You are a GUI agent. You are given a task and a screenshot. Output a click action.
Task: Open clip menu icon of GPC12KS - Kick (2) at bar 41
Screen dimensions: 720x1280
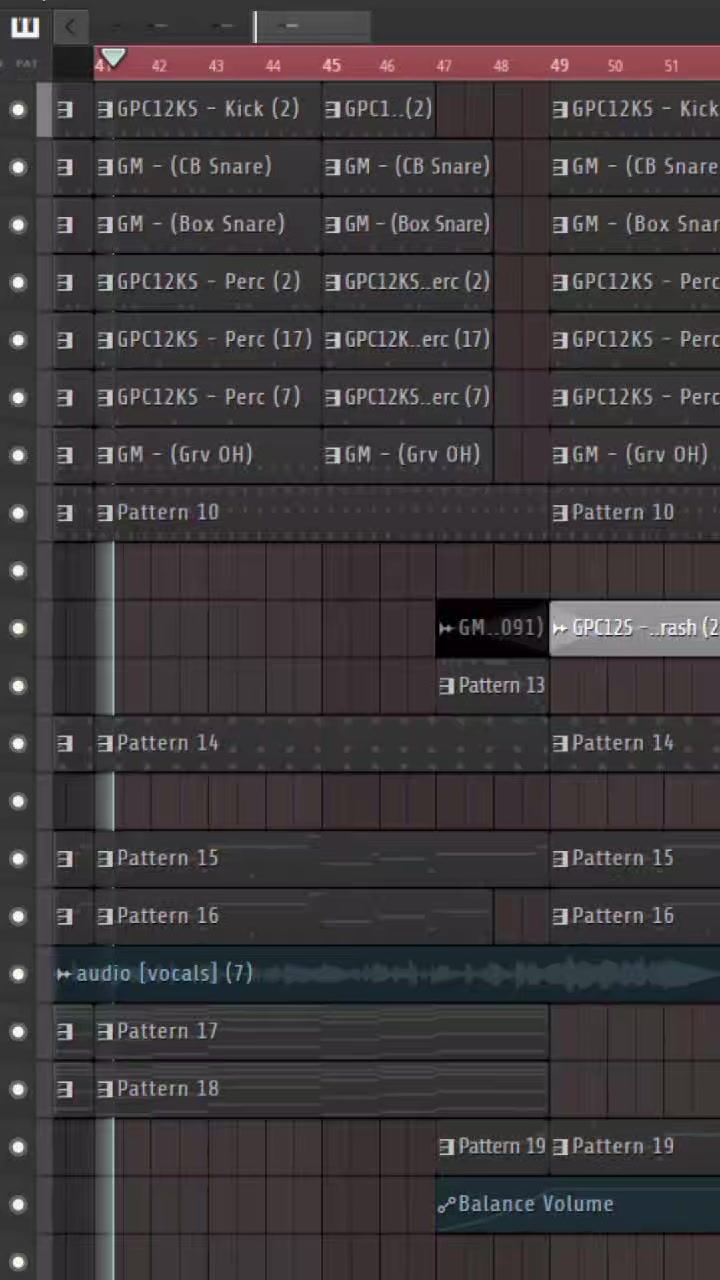(105, 109)
